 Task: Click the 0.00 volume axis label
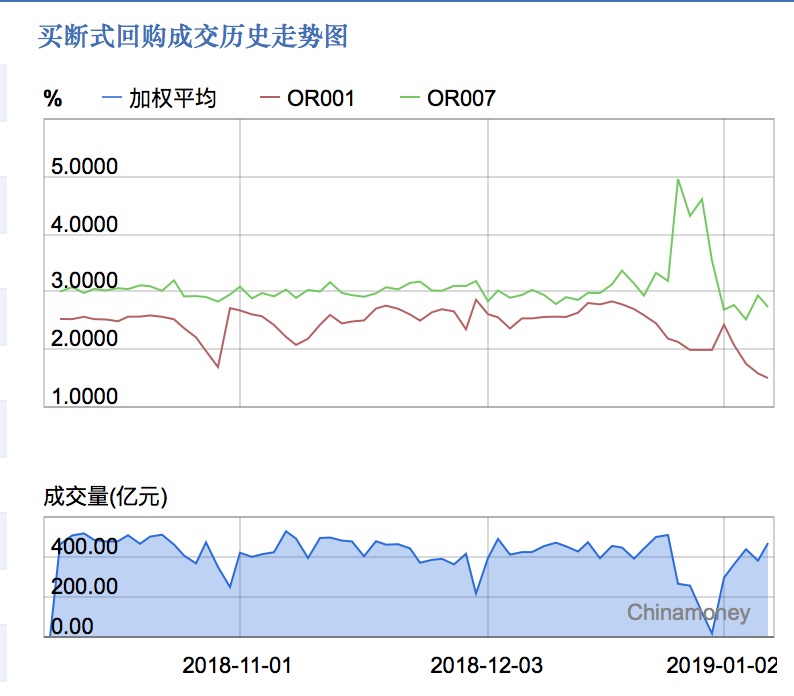[72, 627]
